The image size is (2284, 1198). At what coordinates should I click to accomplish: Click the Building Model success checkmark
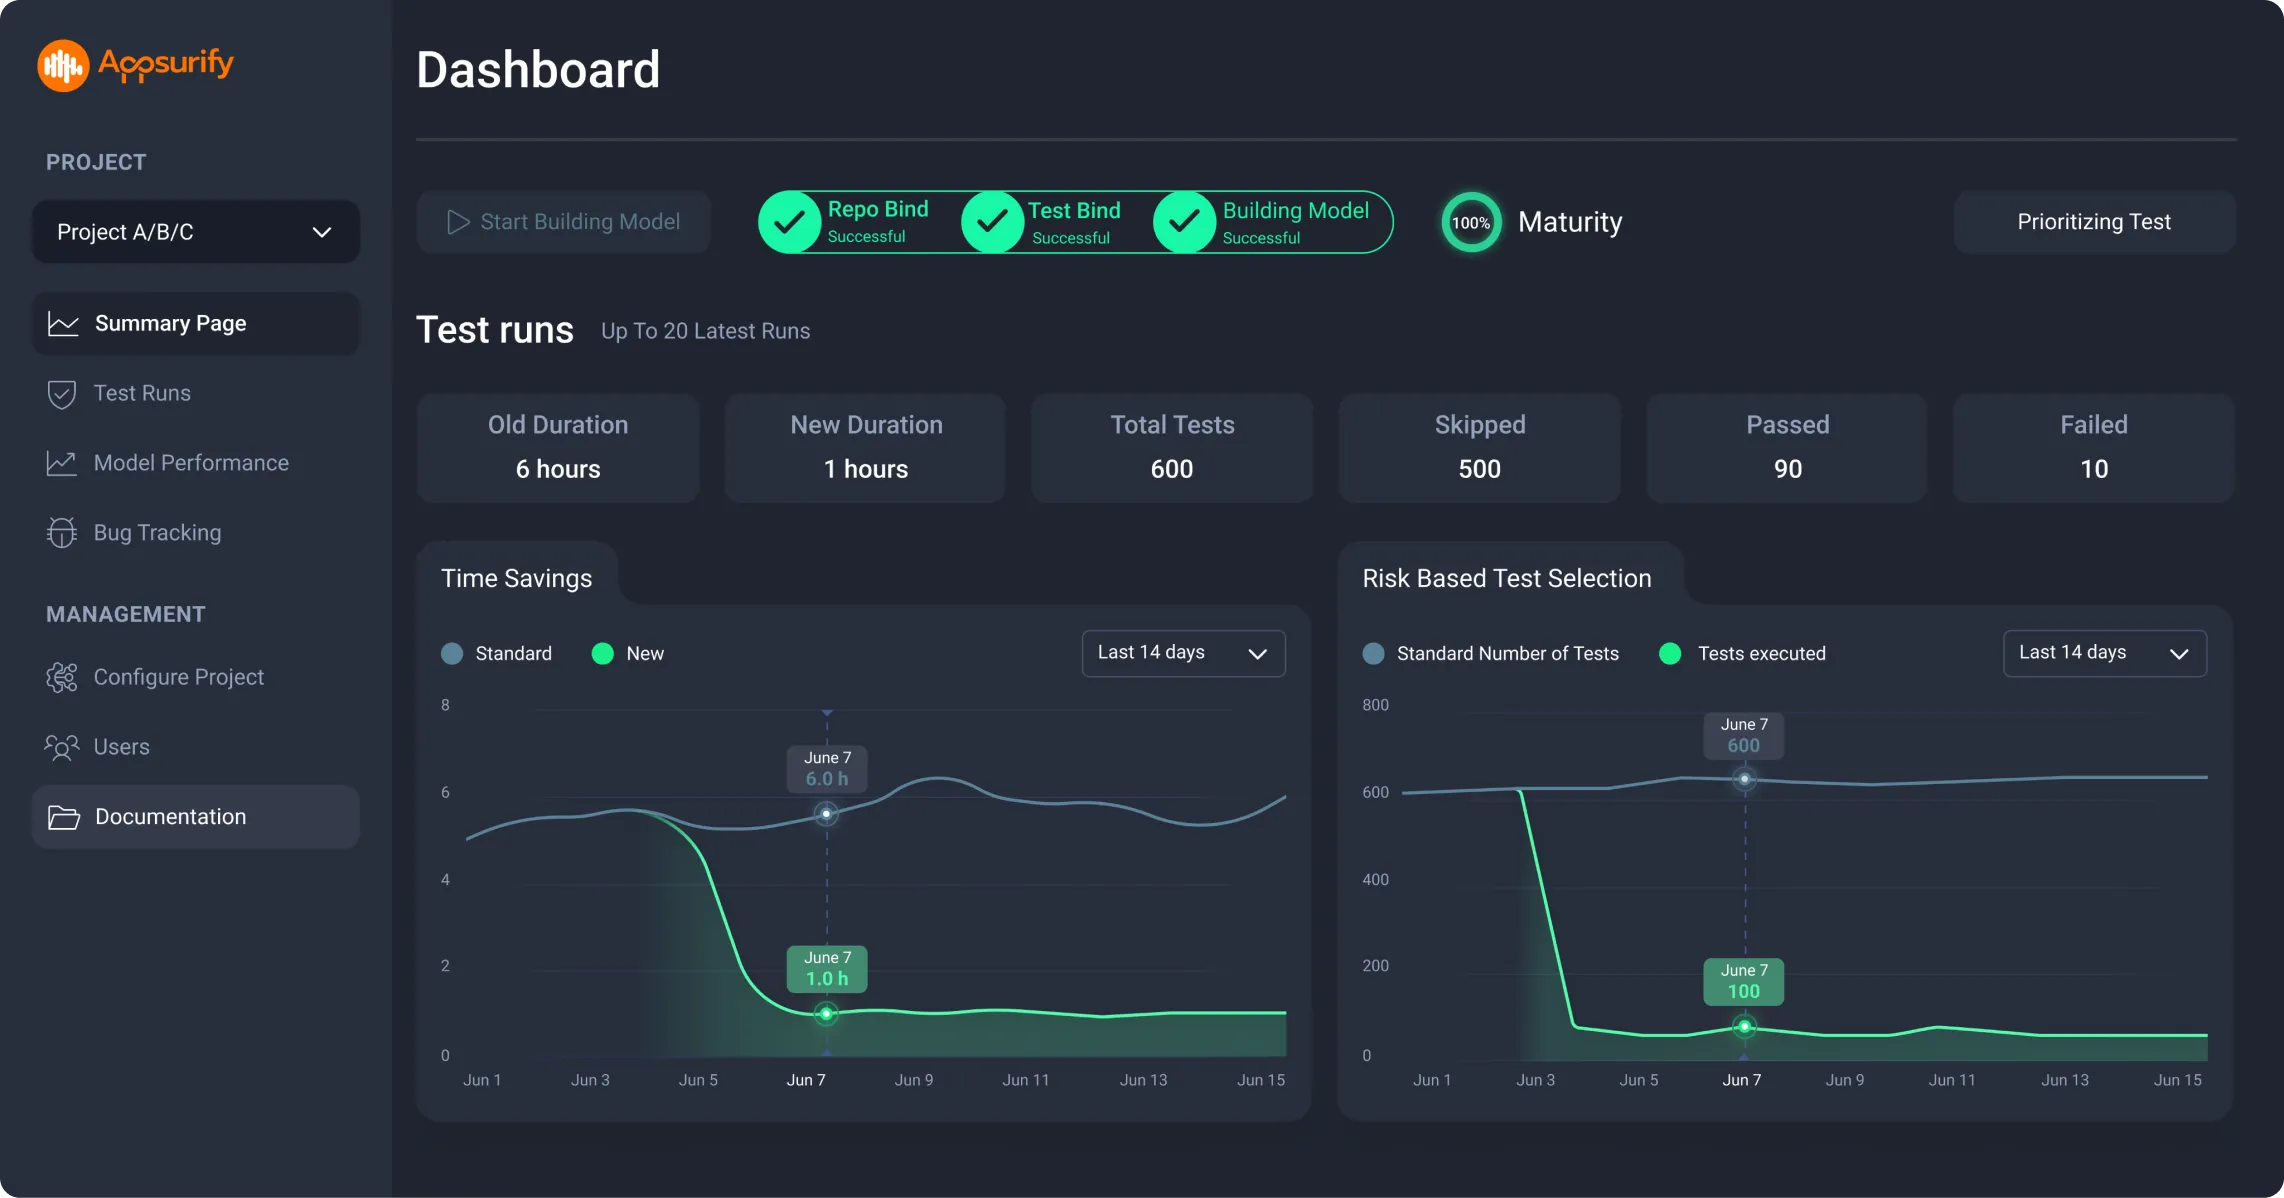point(1185,221)
